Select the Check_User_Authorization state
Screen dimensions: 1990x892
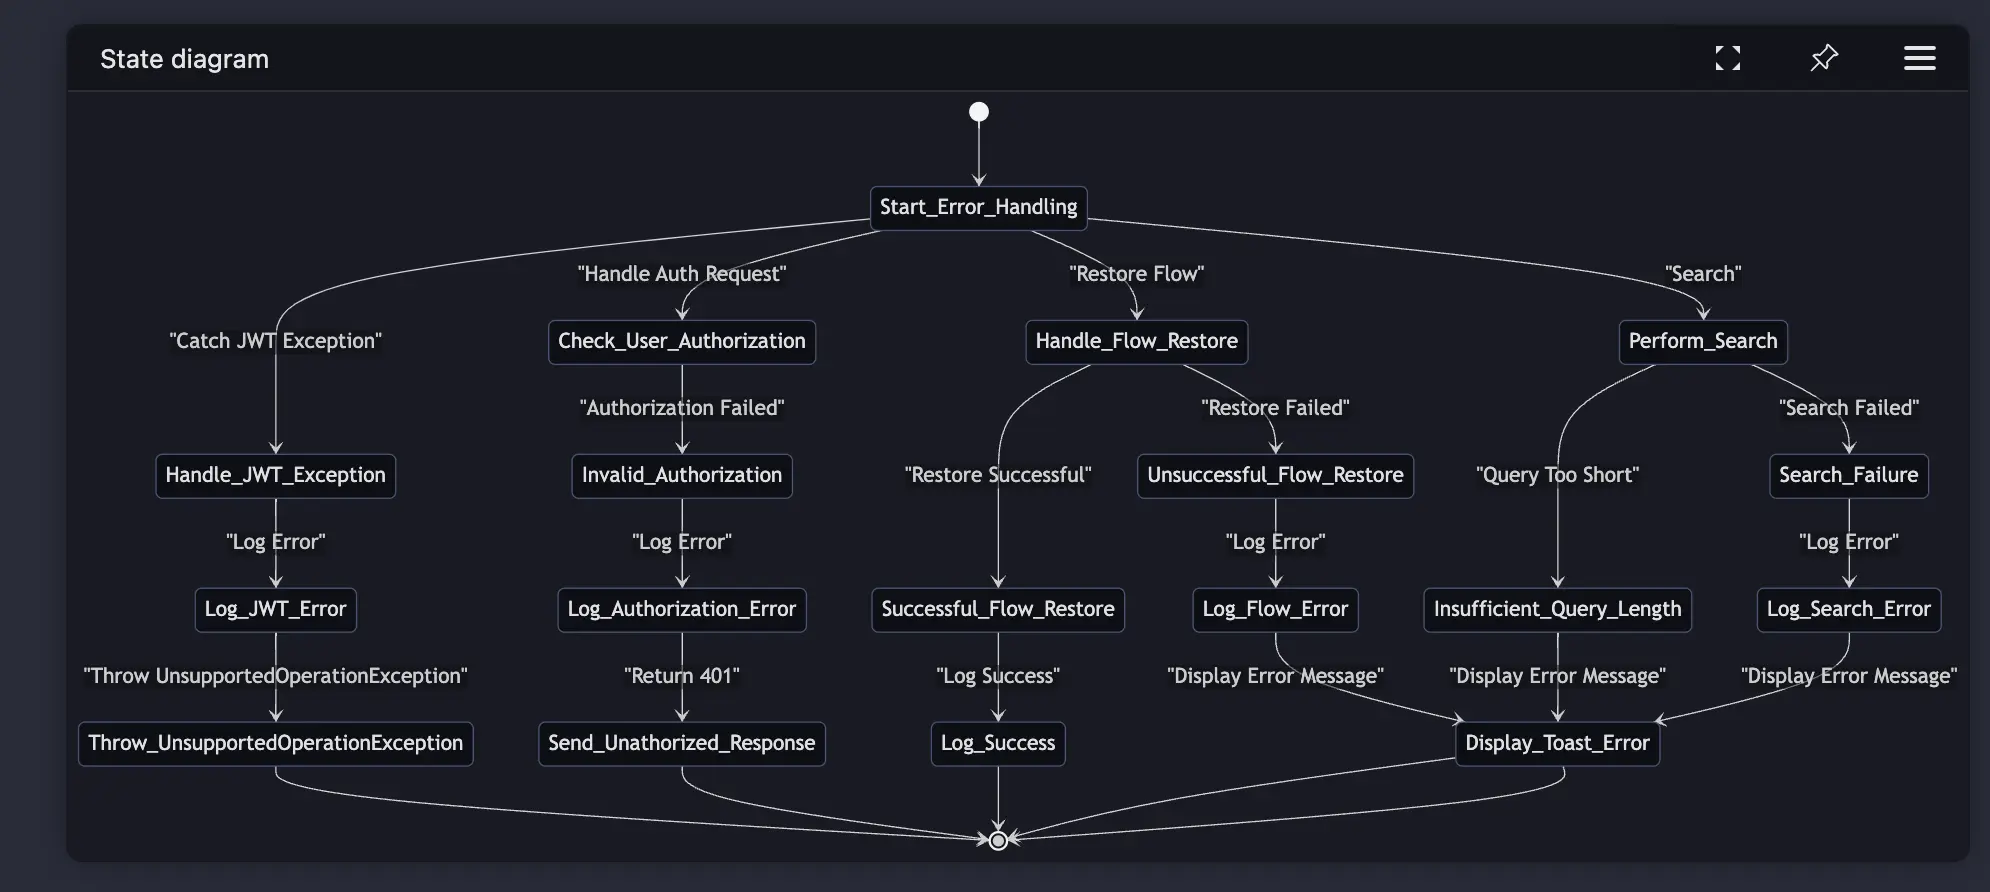pos(682,342)
